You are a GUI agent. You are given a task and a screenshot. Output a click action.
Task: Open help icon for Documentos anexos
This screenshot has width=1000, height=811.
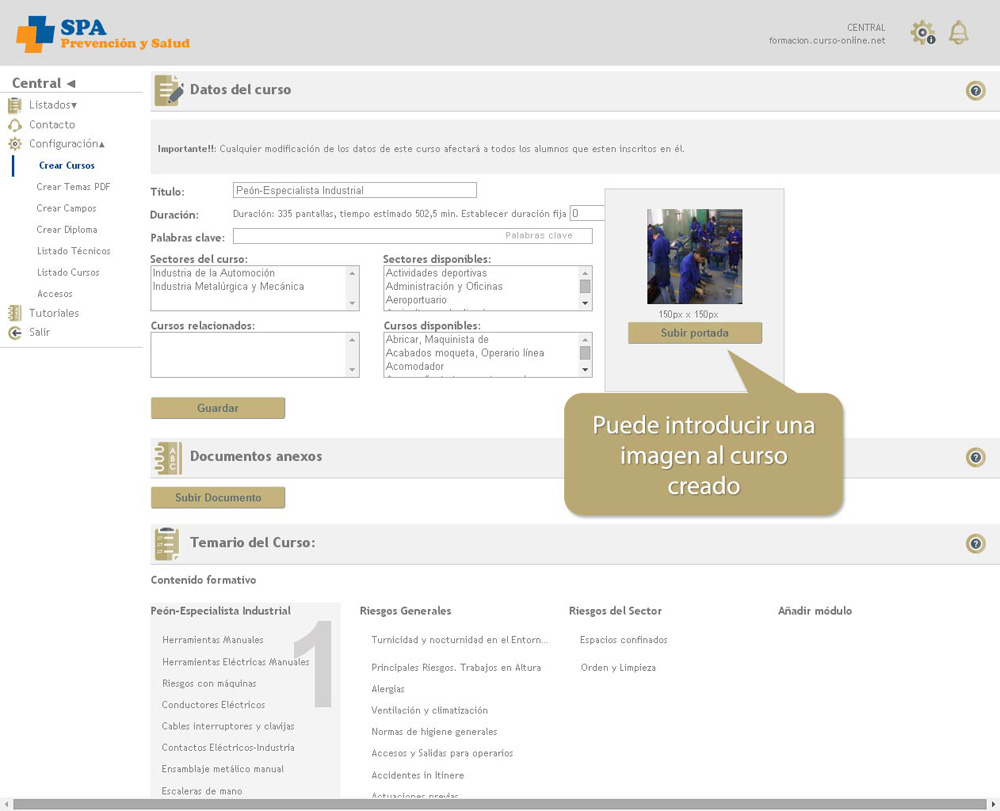click(x=975, y=457)
